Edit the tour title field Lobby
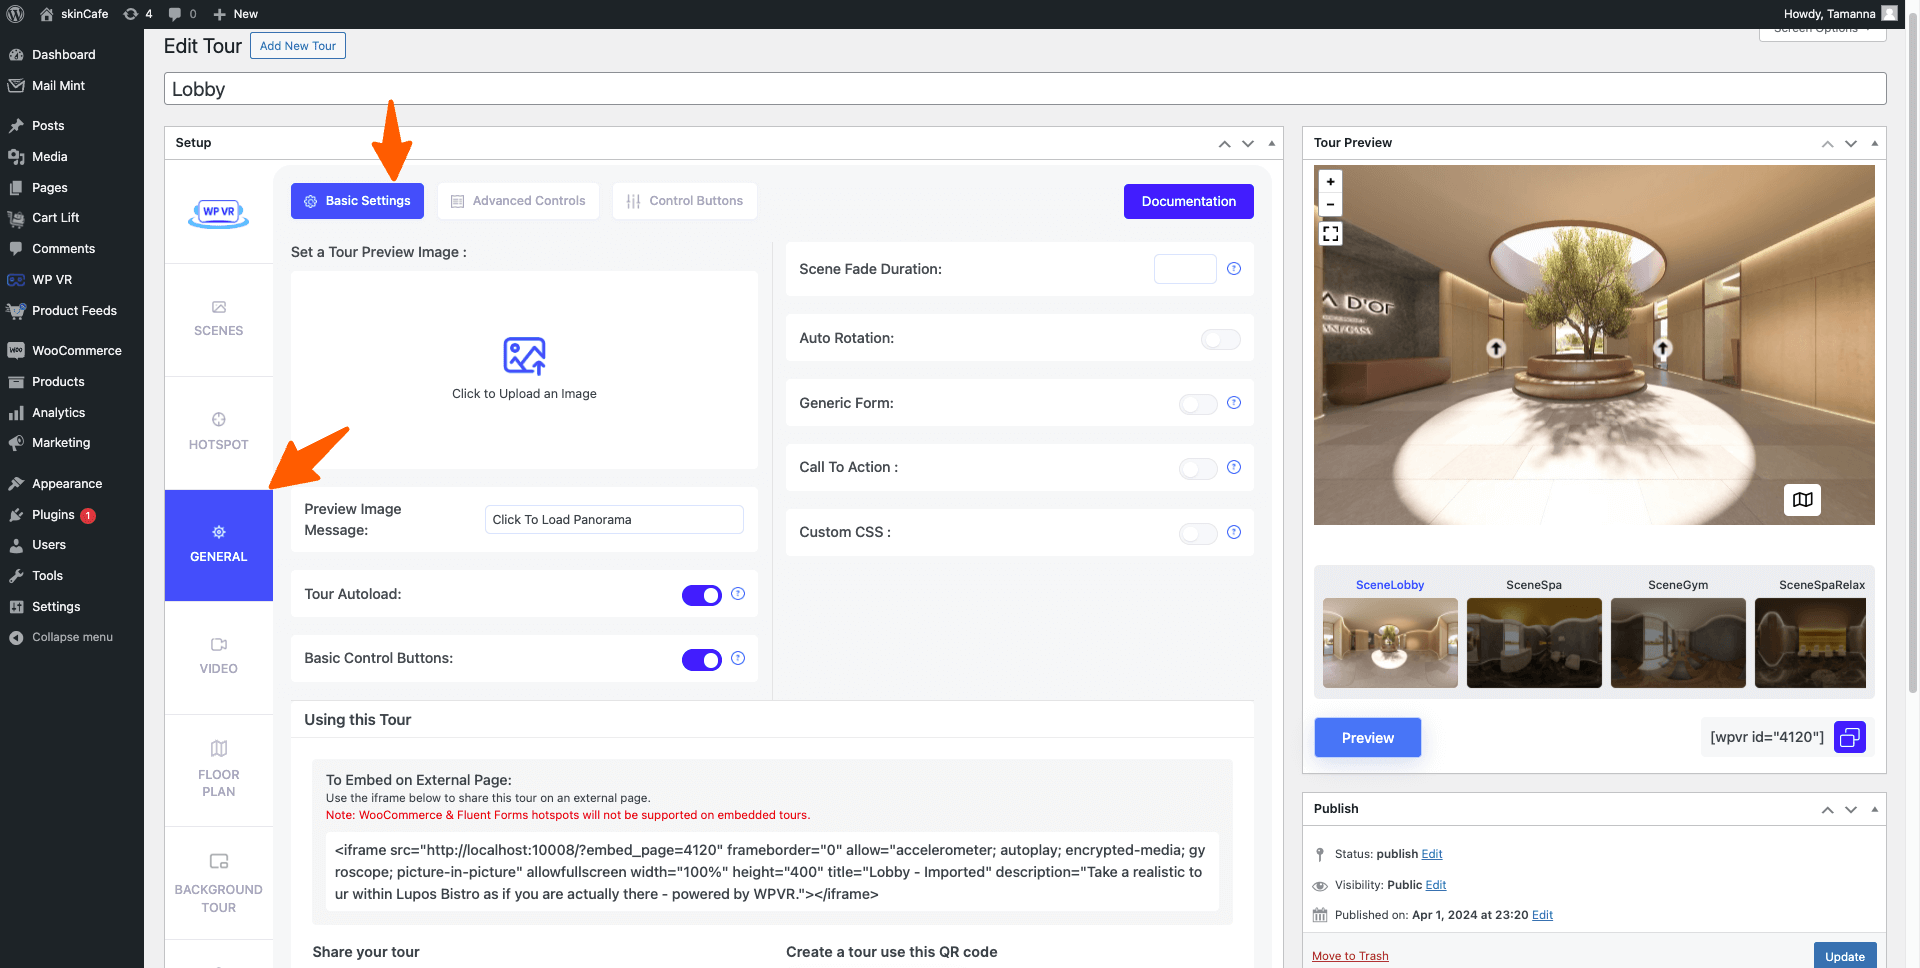 (x=1025, y=89)
